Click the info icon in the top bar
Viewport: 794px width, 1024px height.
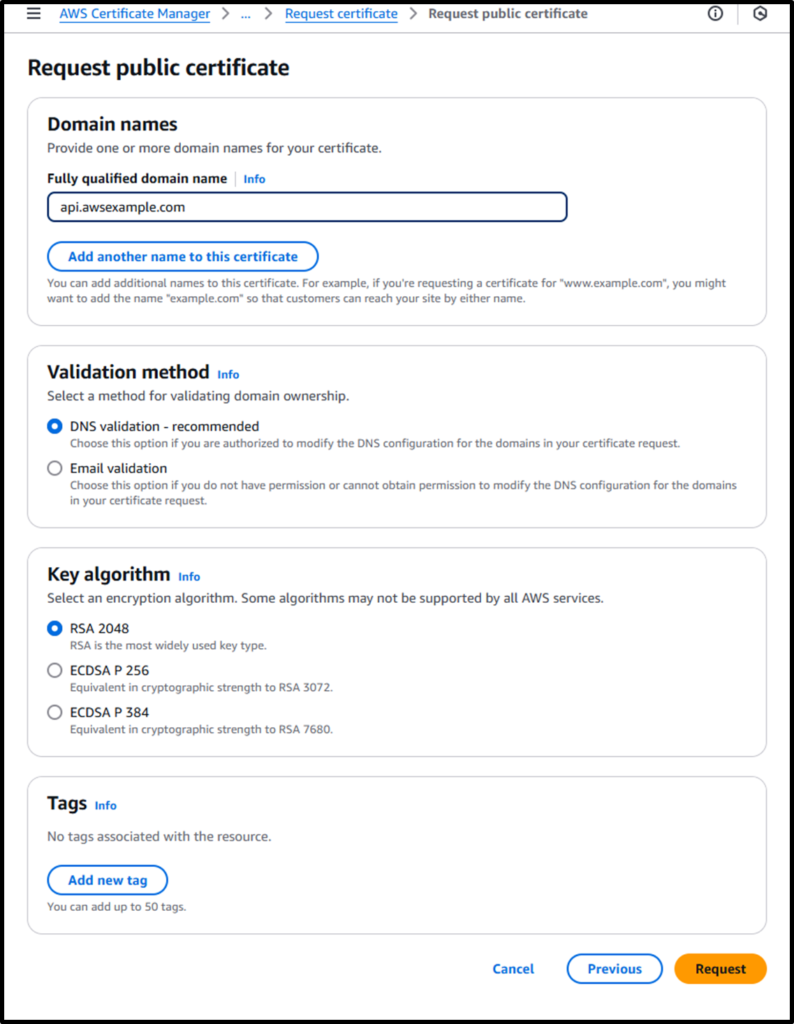point(715,14)
